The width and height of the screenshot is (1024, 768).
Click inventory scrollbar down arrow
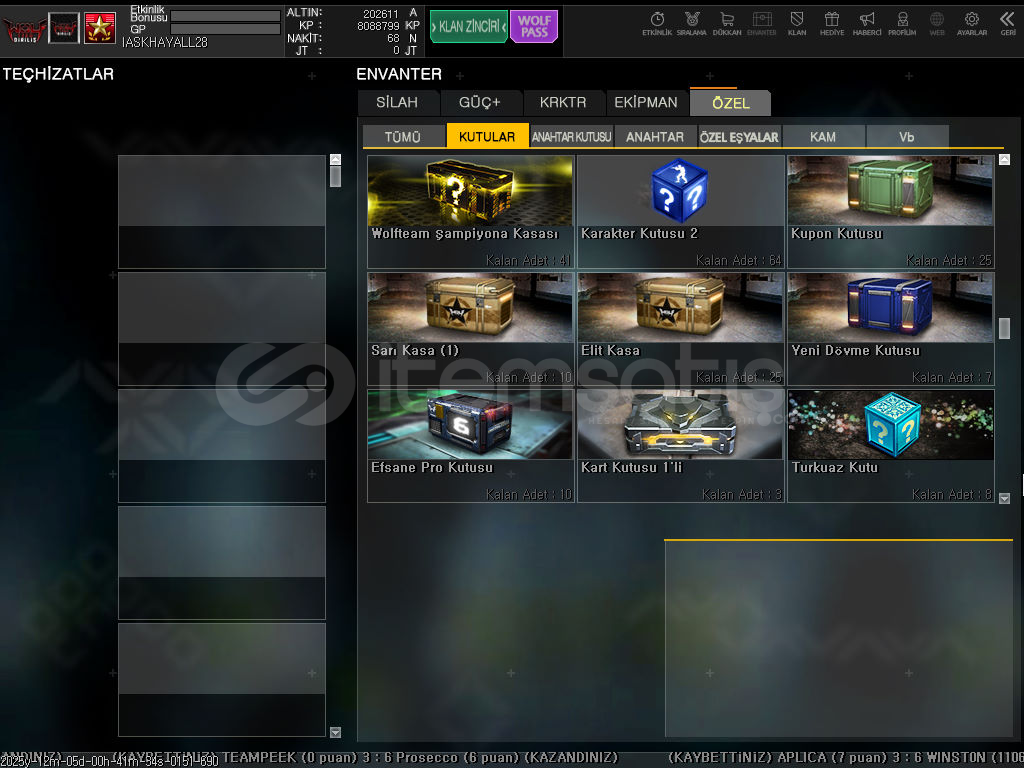1004,498
